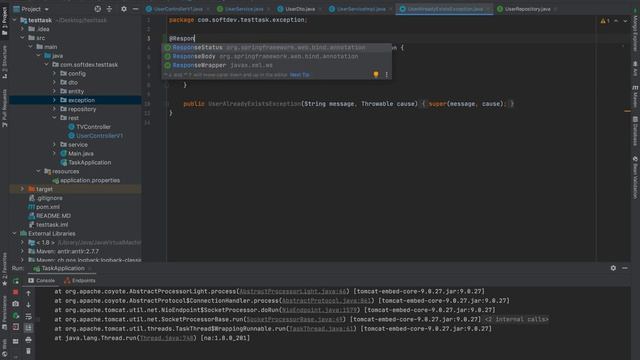Screen dimensions: 640x360
Task: Select application.properties in project tree
Action: (x=90, y=180)
